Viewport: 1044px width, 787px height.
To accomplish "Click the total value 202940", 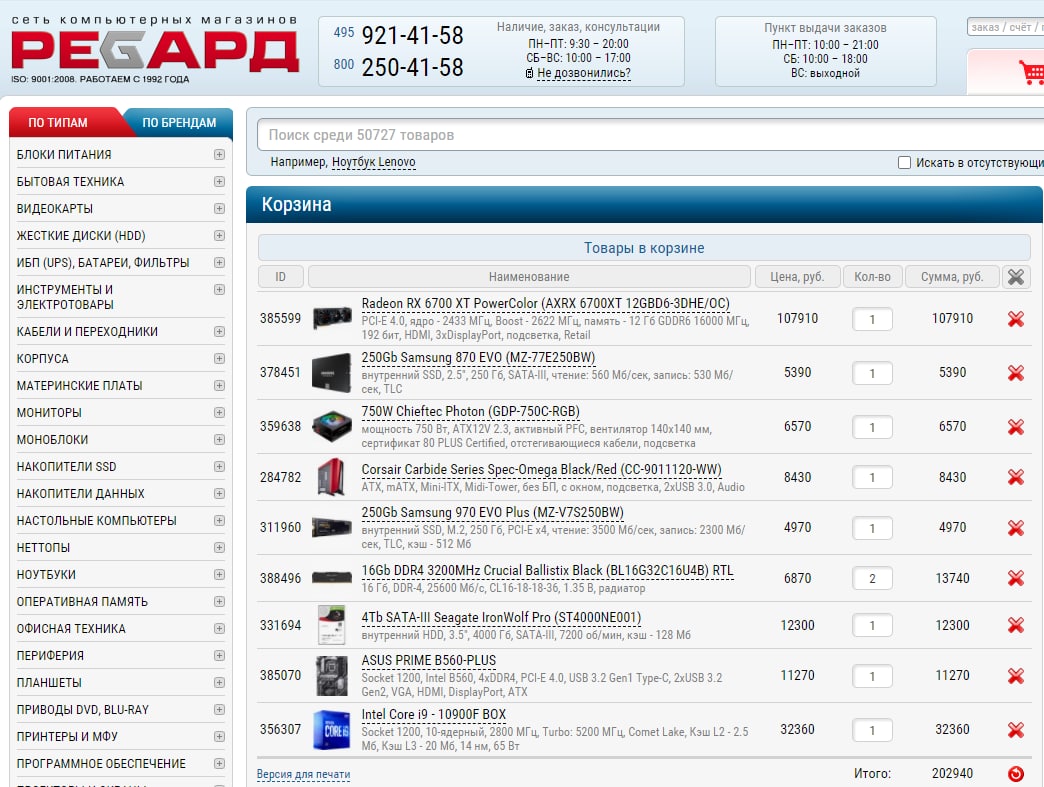I will pyautogui.click(x=952, y=774).
